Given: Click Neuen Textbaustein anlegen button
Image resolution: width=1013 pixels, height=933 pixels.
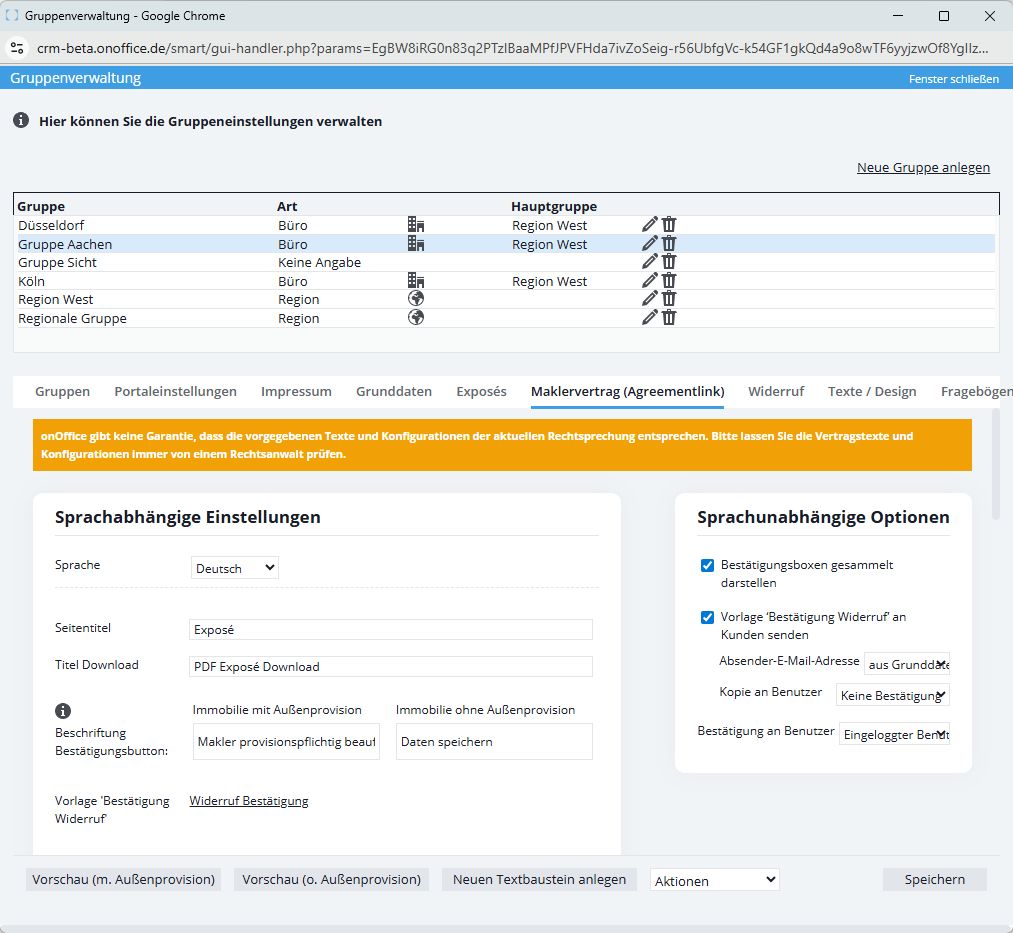Looking at the screenshot, I should pyautogui.click(x=539, y=879).
